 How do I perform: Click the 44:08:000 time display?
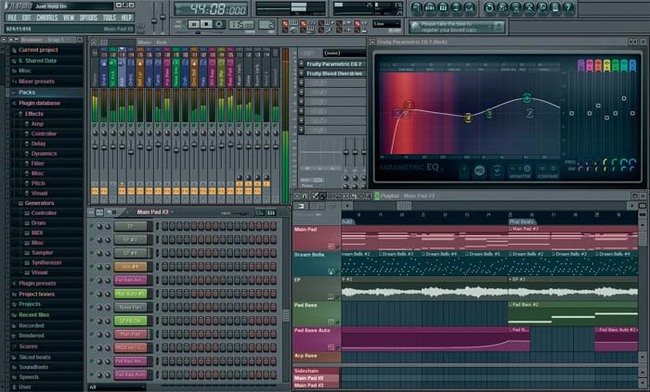coord(211,9)
